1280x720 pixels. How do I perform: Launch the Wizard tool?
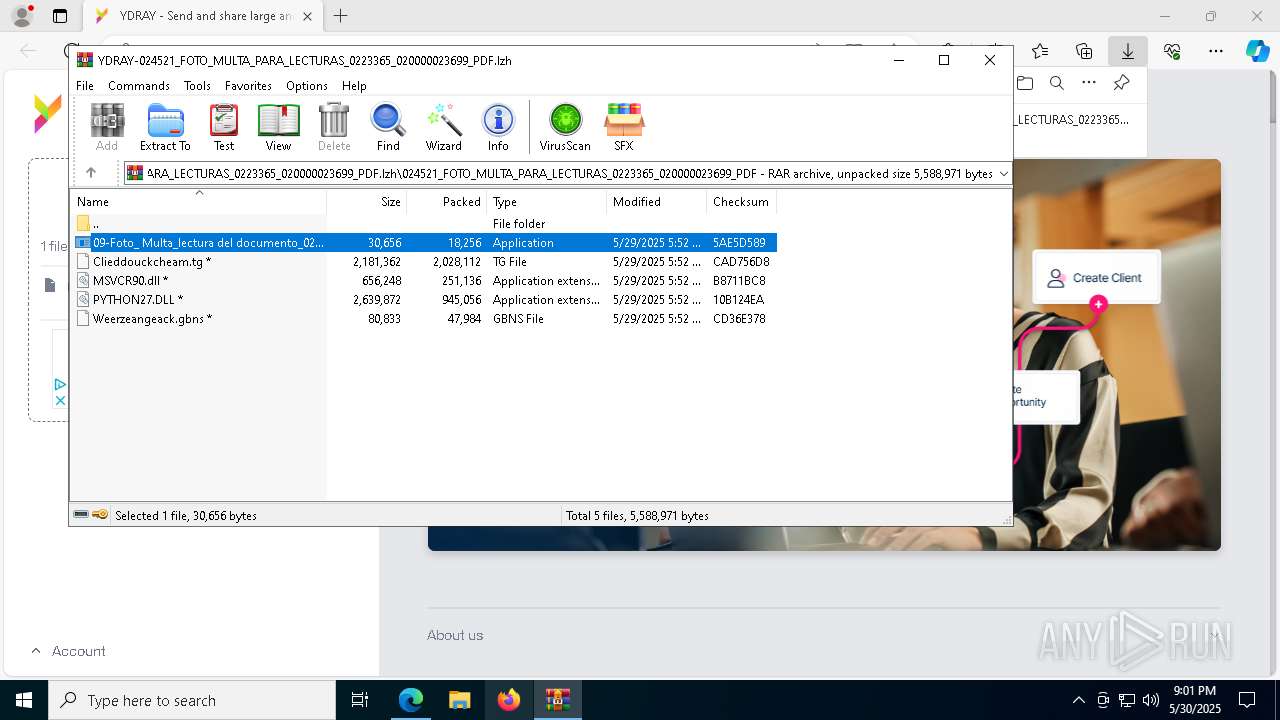tap(443, 127)
